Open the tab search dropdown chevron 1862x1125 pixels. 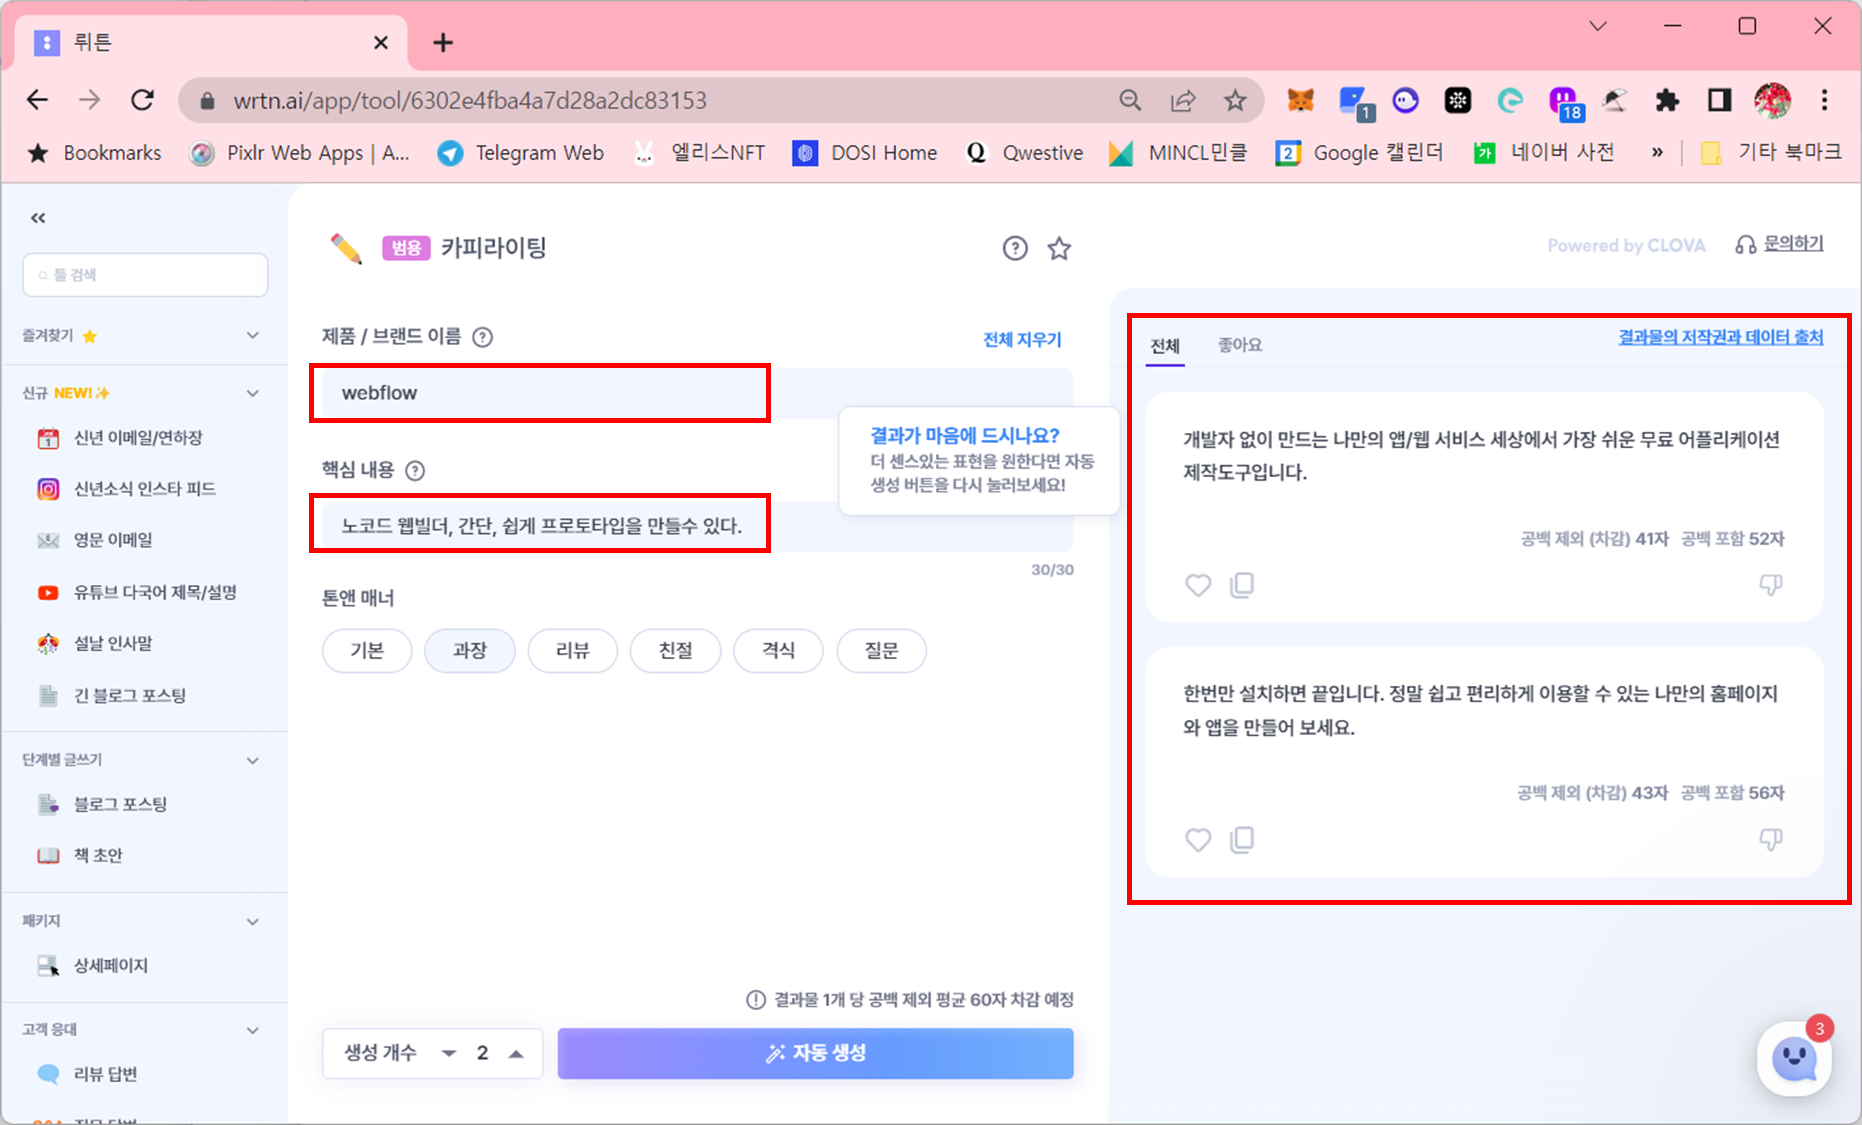1598,26
